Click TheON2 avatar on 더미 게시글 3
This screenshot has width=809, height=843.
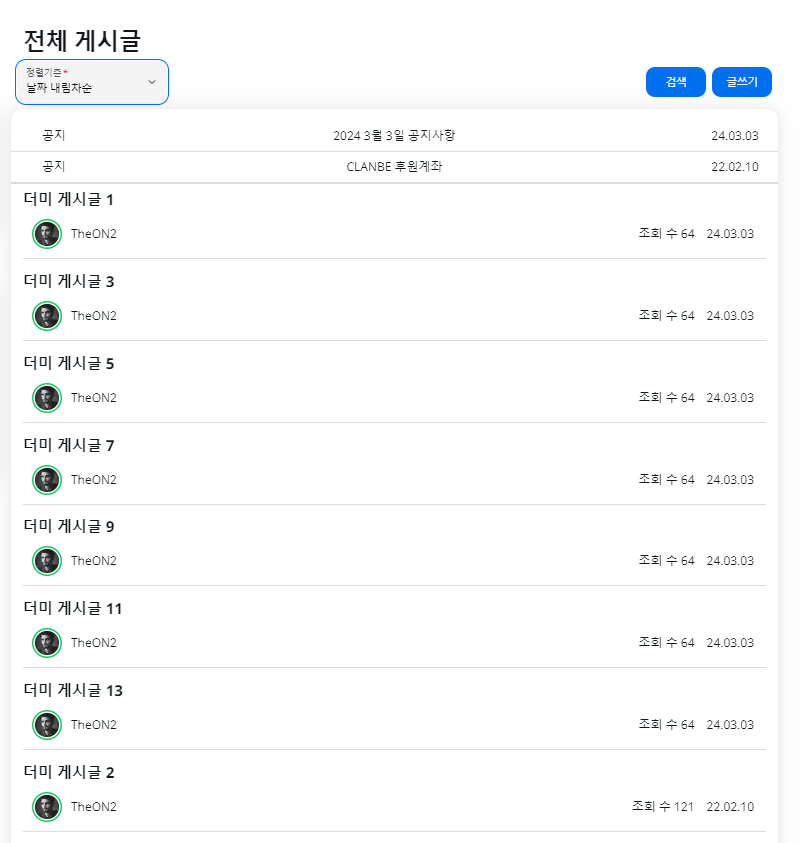(47, 316)
